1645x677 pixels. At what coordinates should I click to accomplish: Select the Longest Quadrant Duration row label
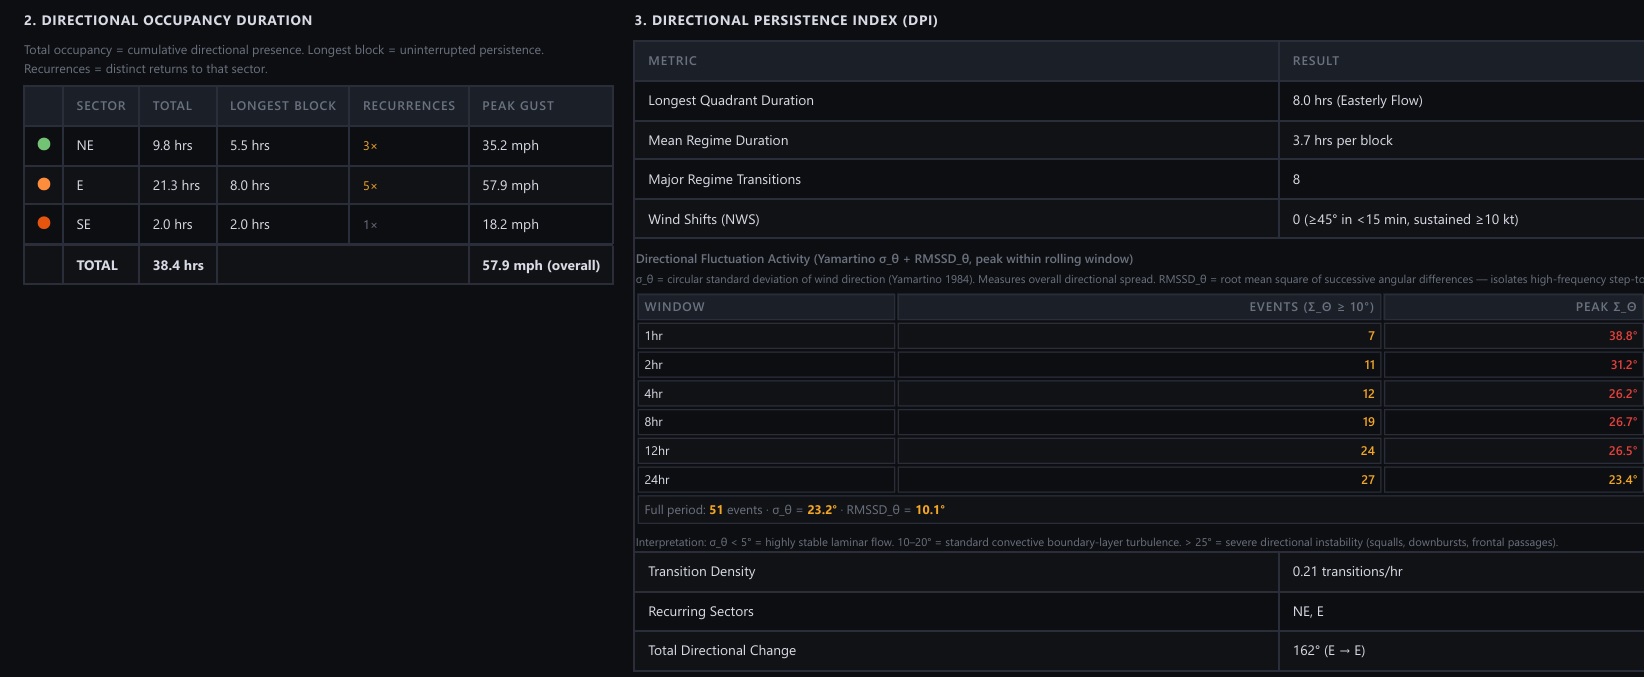click(x=731, y=100)
